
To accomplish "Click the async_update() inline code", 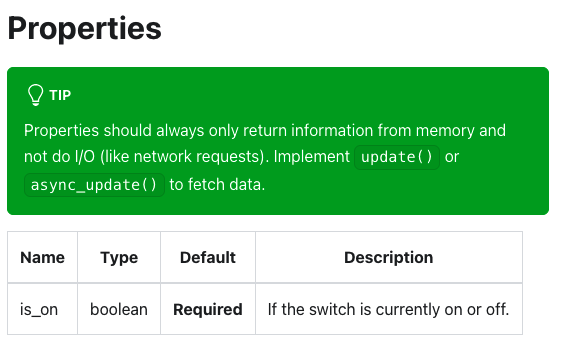I will pyautogui.click(x=94, y=185).
